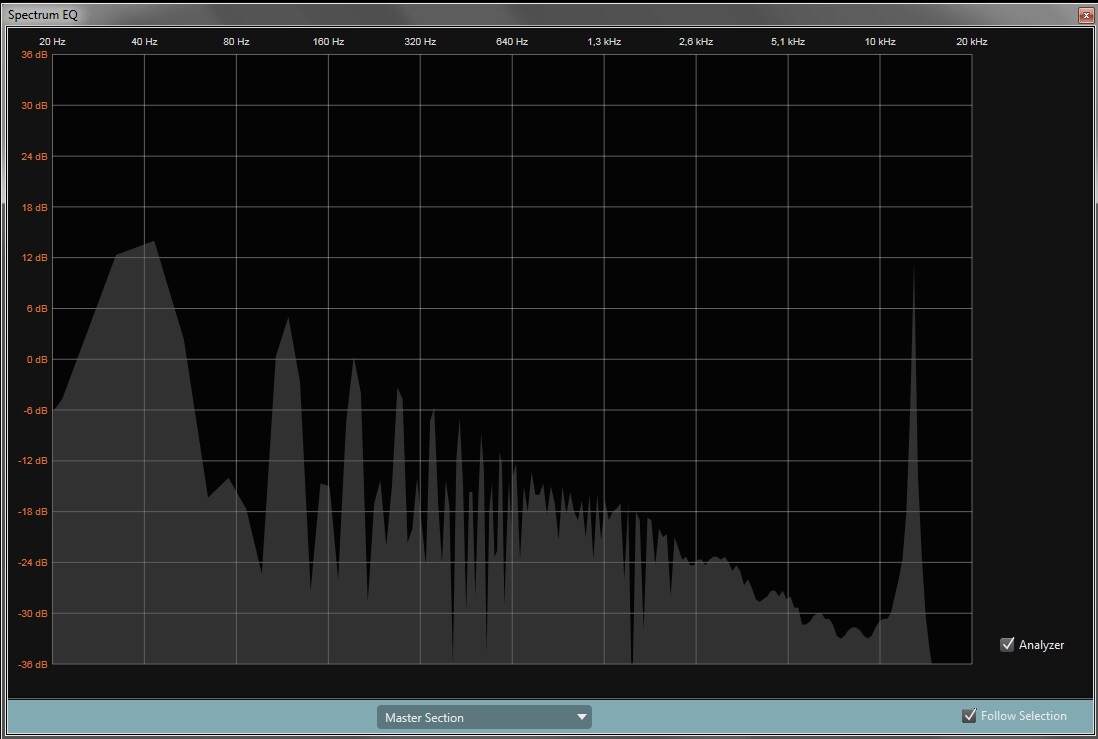This screenshot has width=1098, height=739.
Task: Select the Follow Selection label text
Action: [1023, 715]
